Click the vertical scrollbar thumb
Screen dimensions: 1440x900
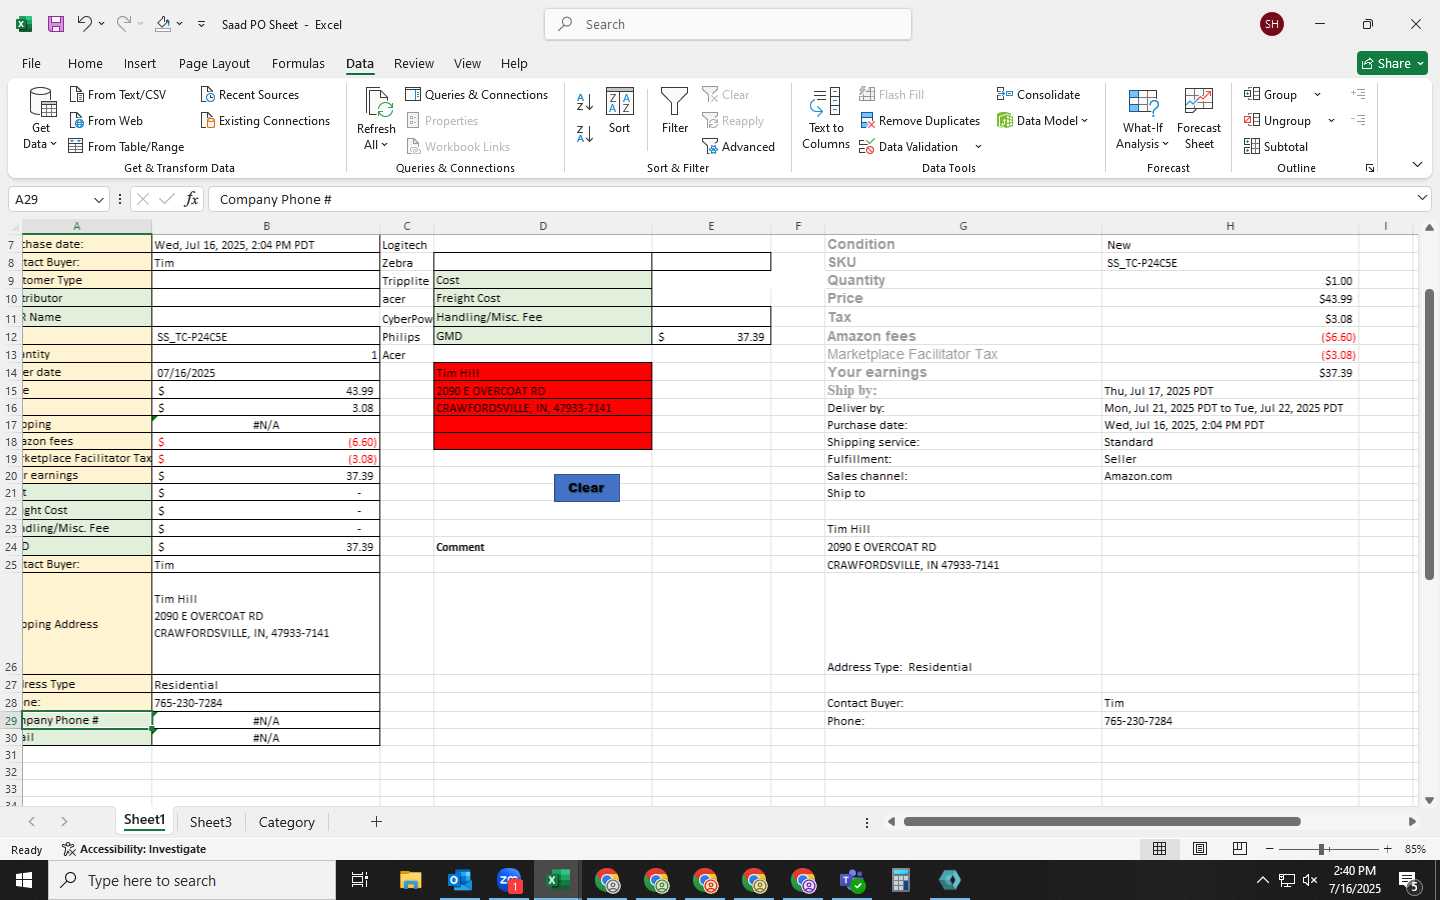coord(1429,434)
